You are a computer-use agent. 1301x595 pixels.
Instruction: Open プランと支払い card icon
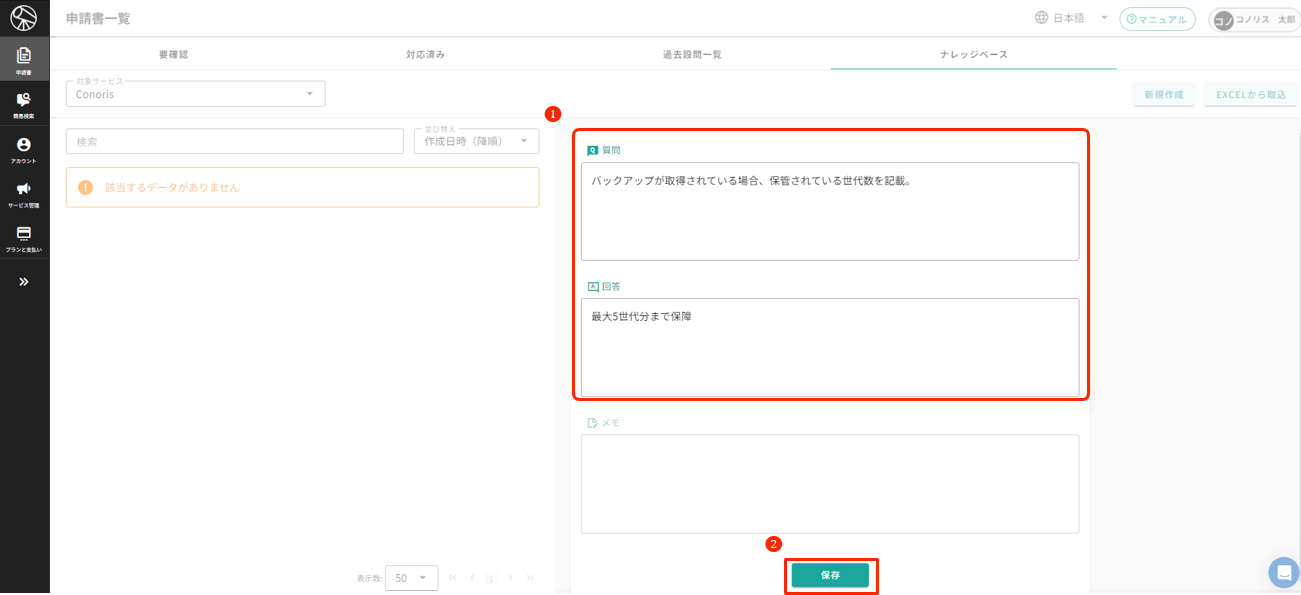pos(24,238)
